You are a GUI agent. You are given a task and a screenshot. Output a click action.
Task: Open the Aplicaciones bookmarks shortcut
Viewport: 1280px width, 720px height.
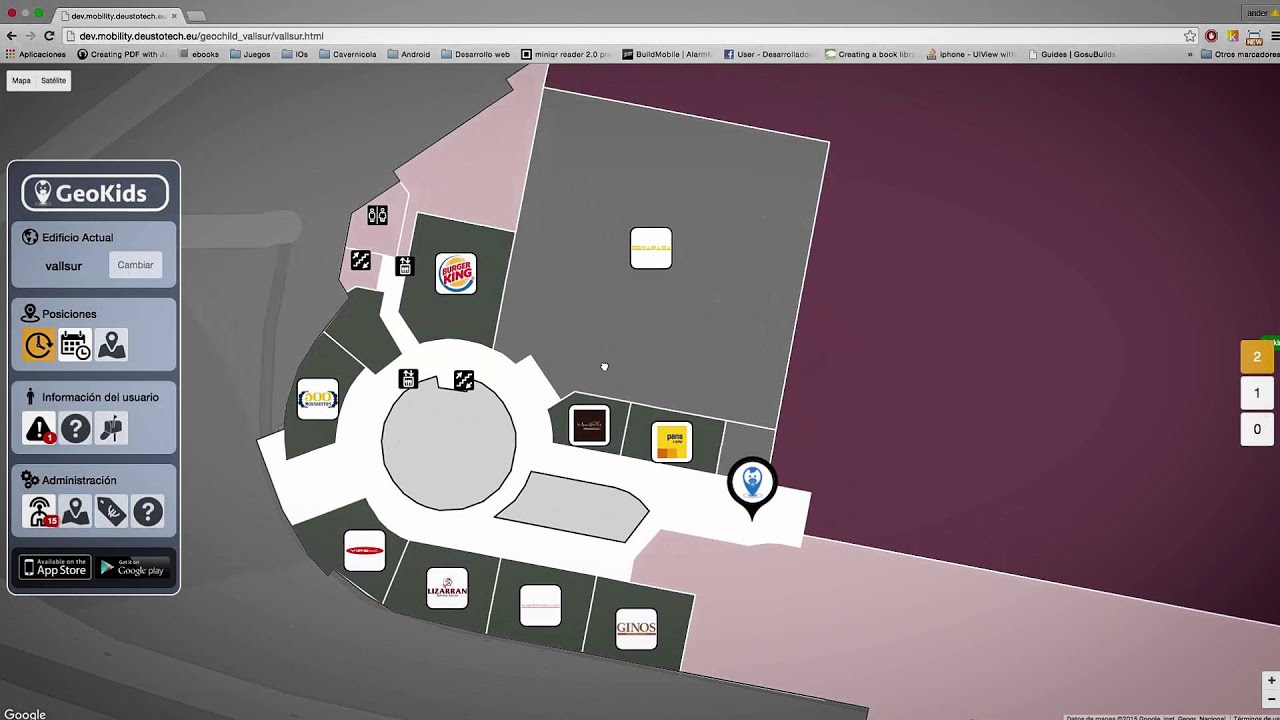point(36,54)
